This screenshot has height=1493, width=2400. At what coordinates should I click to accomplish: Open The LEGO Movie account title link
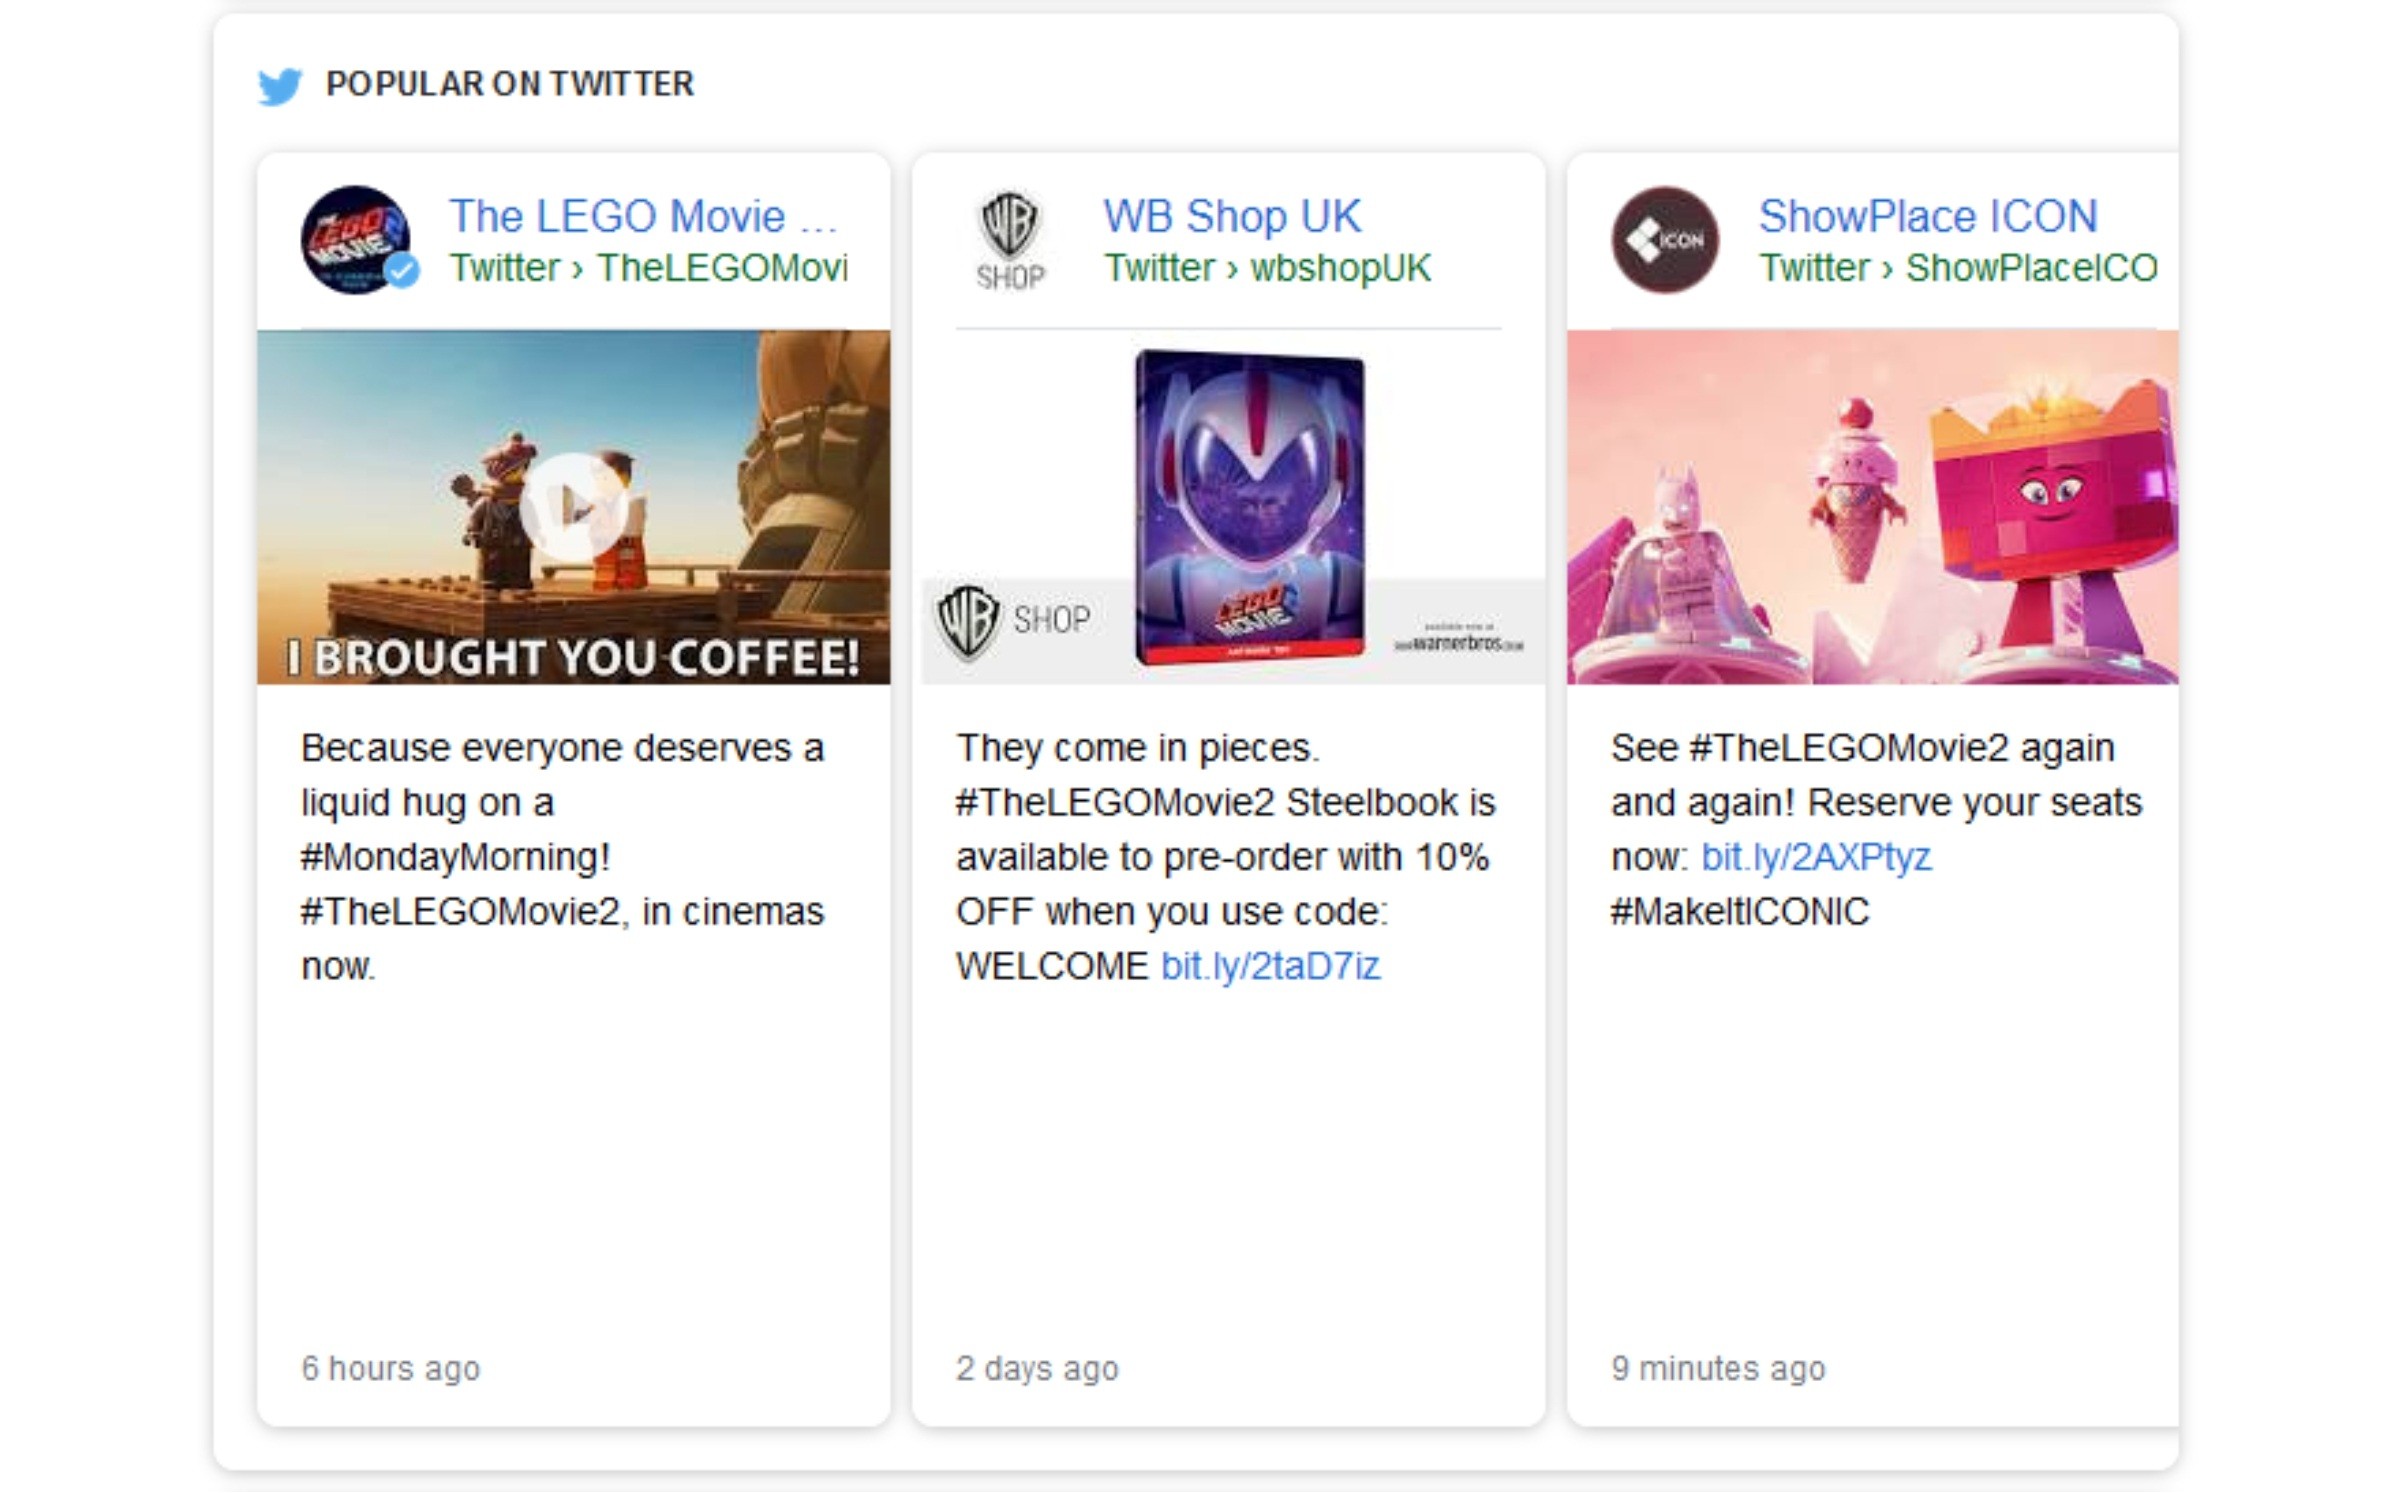coord(643,216)
